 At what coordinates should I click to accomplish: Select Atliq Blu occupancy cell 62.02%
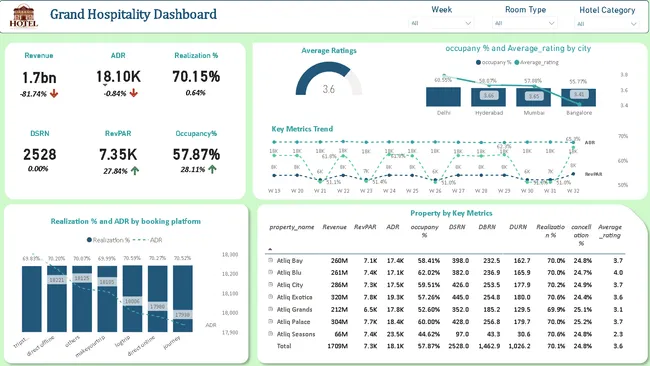(429, 272)
